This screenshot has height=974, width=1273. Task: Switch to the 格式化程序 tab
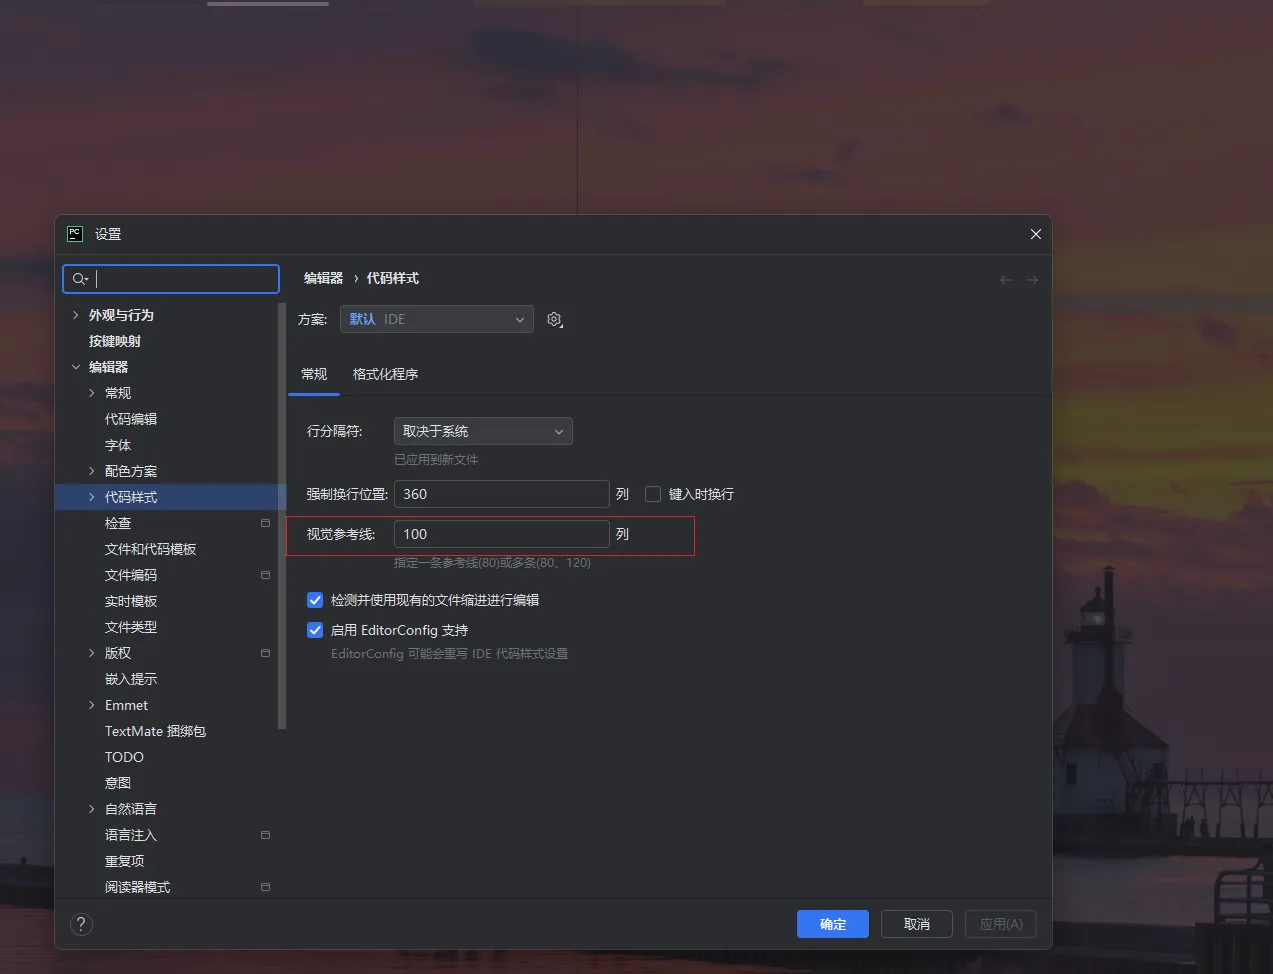[385, 374]
